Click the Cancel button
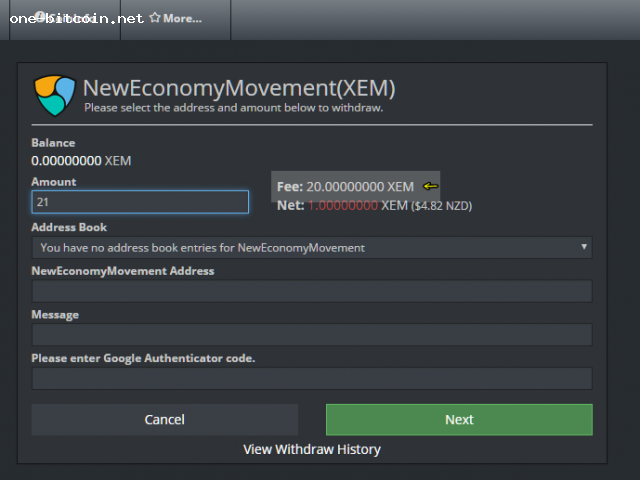Screen dimensions: 640x480 coord(164,420)
